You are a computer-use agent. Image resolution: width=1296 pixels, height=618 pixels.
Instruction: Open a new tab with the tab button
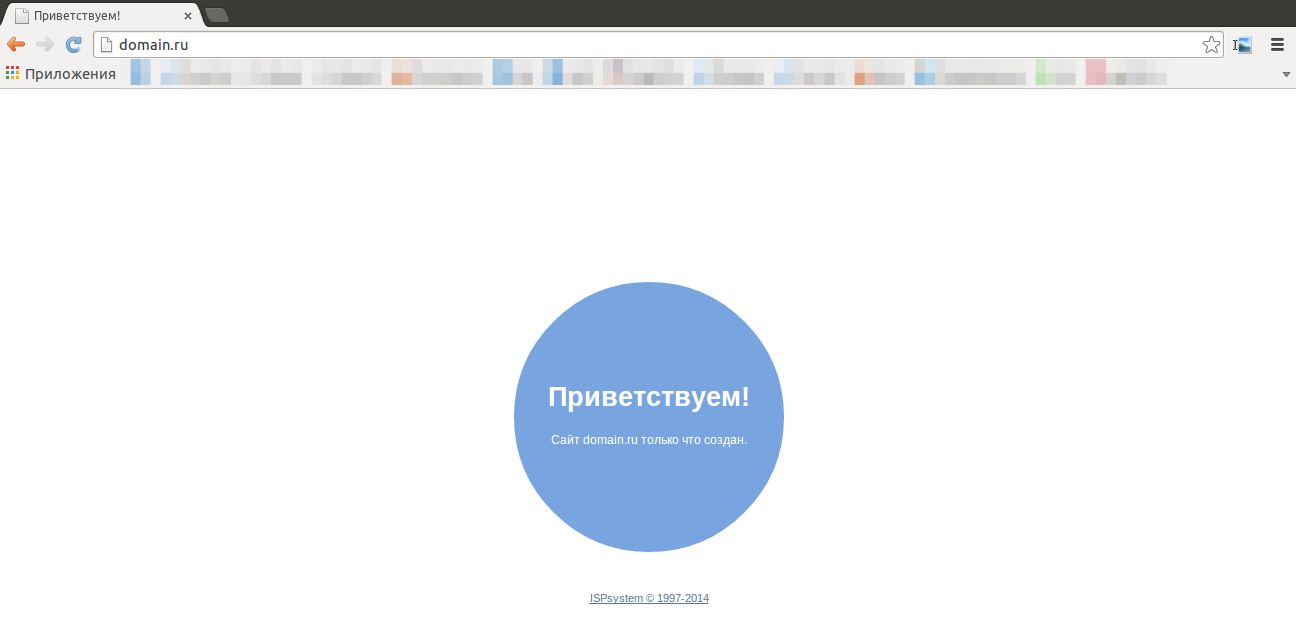point(217,15)
